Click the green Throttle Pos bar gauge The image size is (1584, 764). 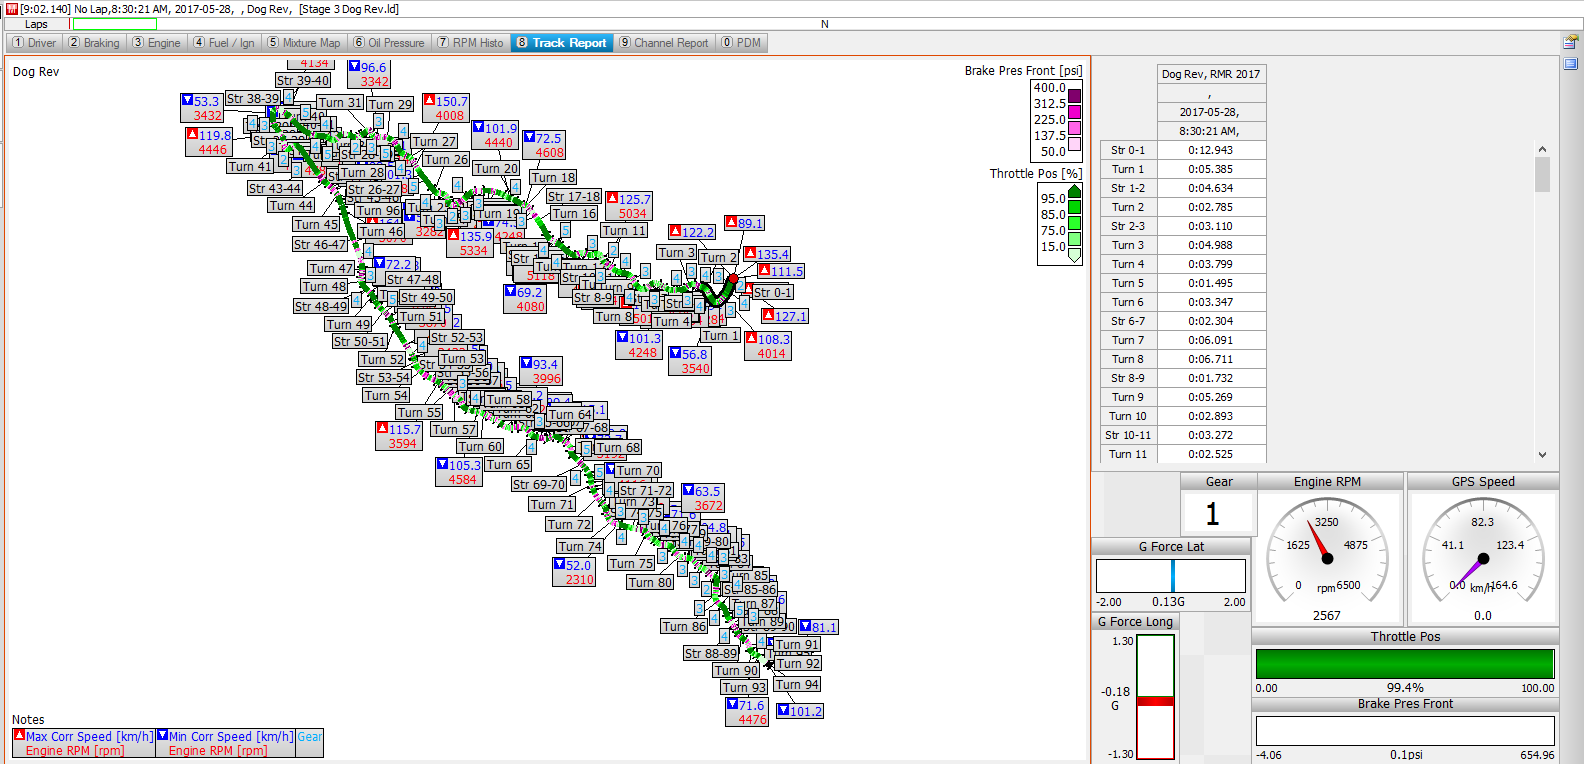(1404, 664)
